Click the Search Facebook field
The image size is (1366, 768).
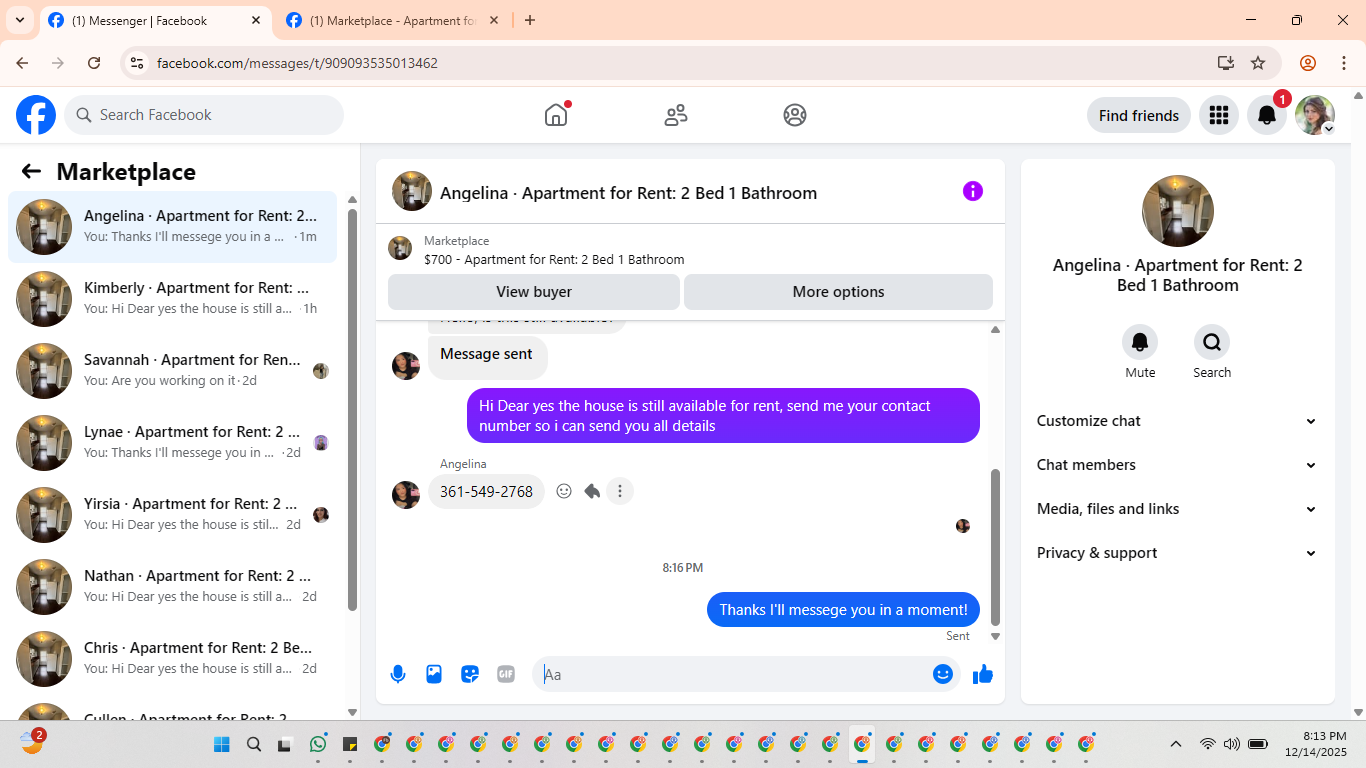204,115
